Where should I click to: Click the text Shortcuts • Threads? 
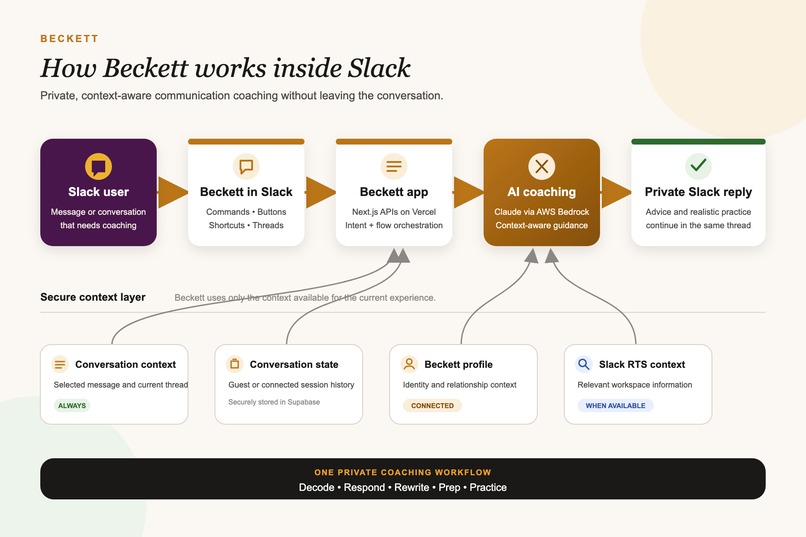point(246,225)
